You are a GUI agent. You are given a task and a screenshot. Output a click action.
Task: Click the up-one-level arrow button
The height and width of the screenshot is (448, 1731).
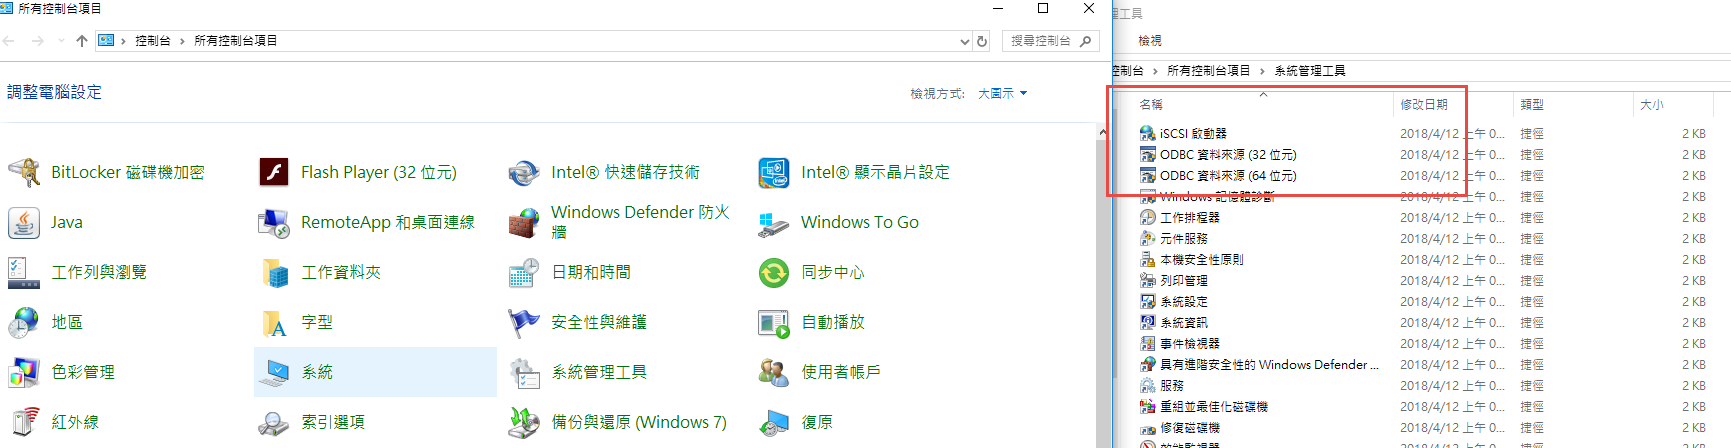pyautogui.click(x=82, y=41)
